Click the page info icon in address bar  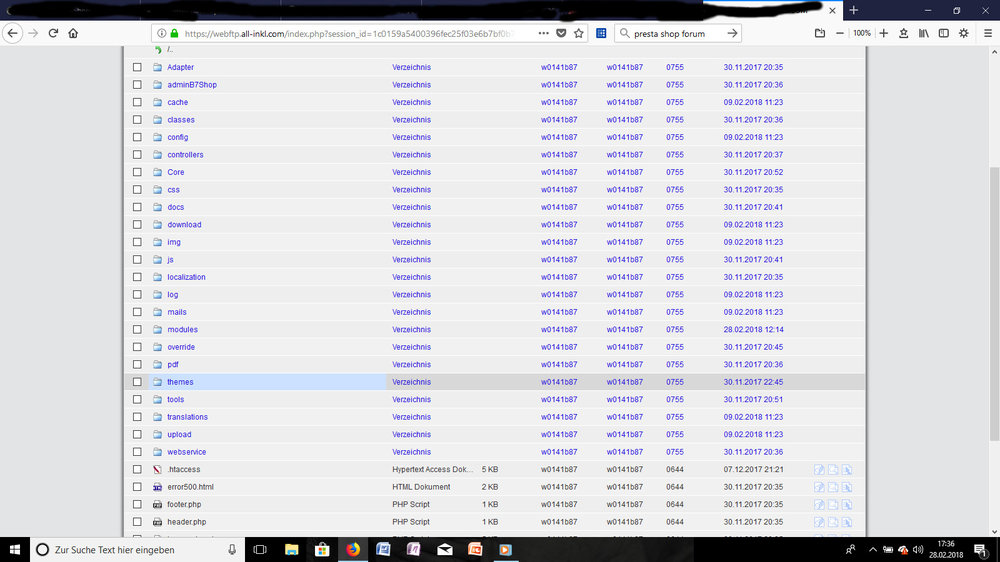(161, 33)
